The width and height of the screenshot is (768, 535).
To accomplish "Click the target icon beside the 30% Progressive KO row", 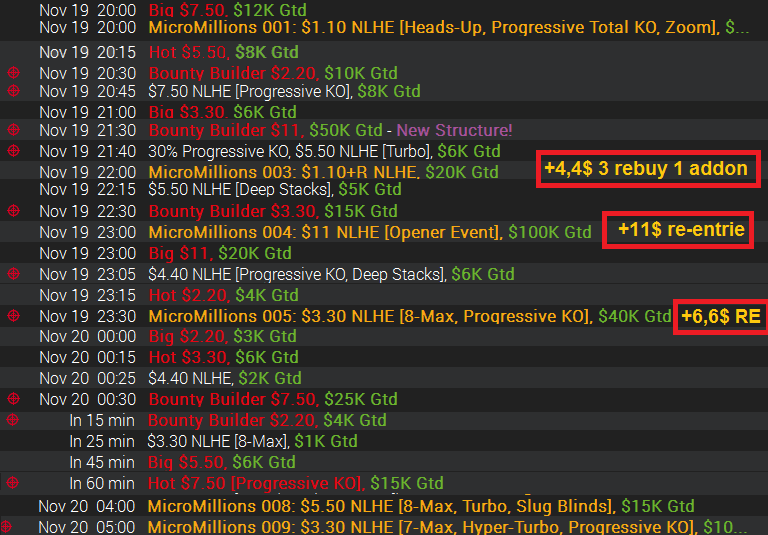I will (x=14, y=151).
